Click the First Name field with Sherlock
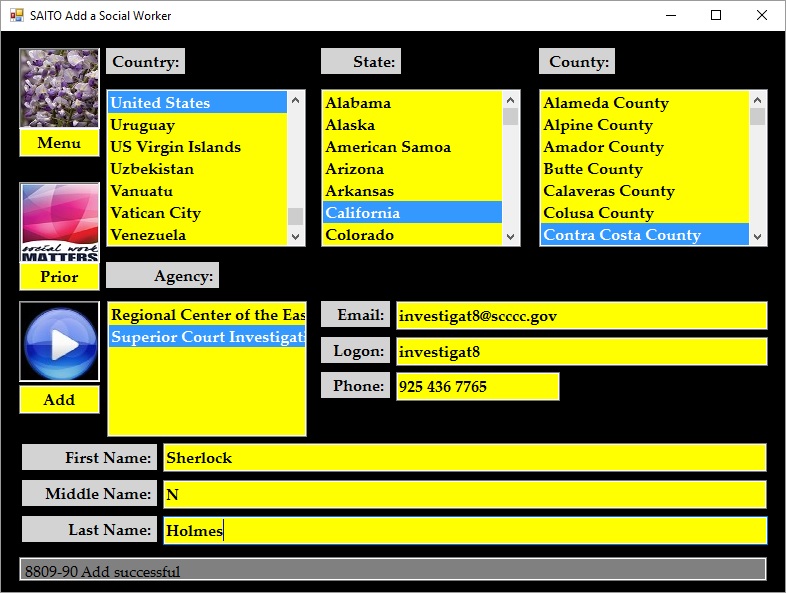This screenshot has width=786, height=593. click(464, 458)
